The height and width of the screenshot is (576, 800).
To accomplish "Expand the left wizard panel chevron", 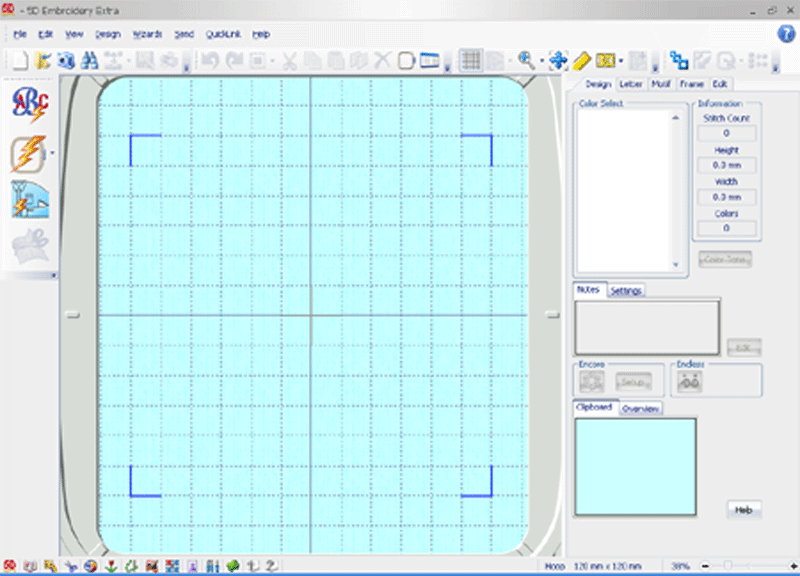I will pos(54,276).
